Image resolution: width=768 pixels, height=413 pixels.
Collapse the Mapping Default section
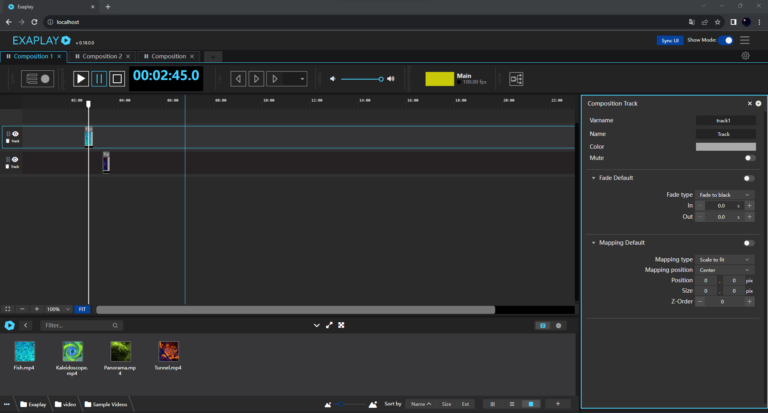[593, 243]
